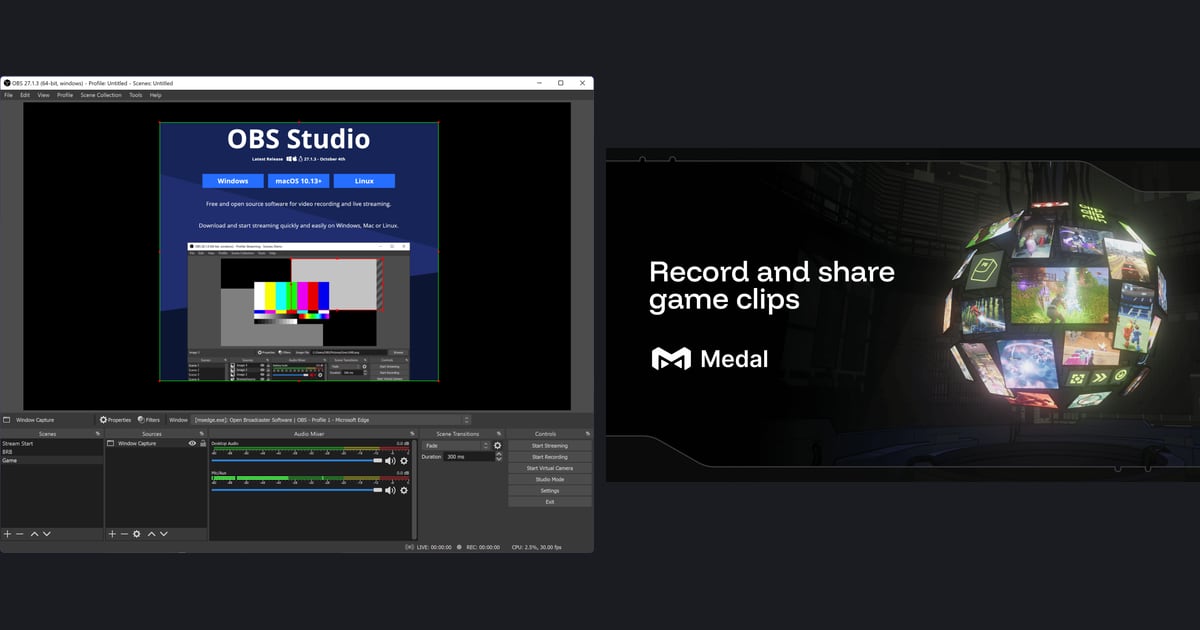Click the Linux button in the OBS preview
Image resolution: width=1200 pixels, height=630 pixels.
click(364, 181)
